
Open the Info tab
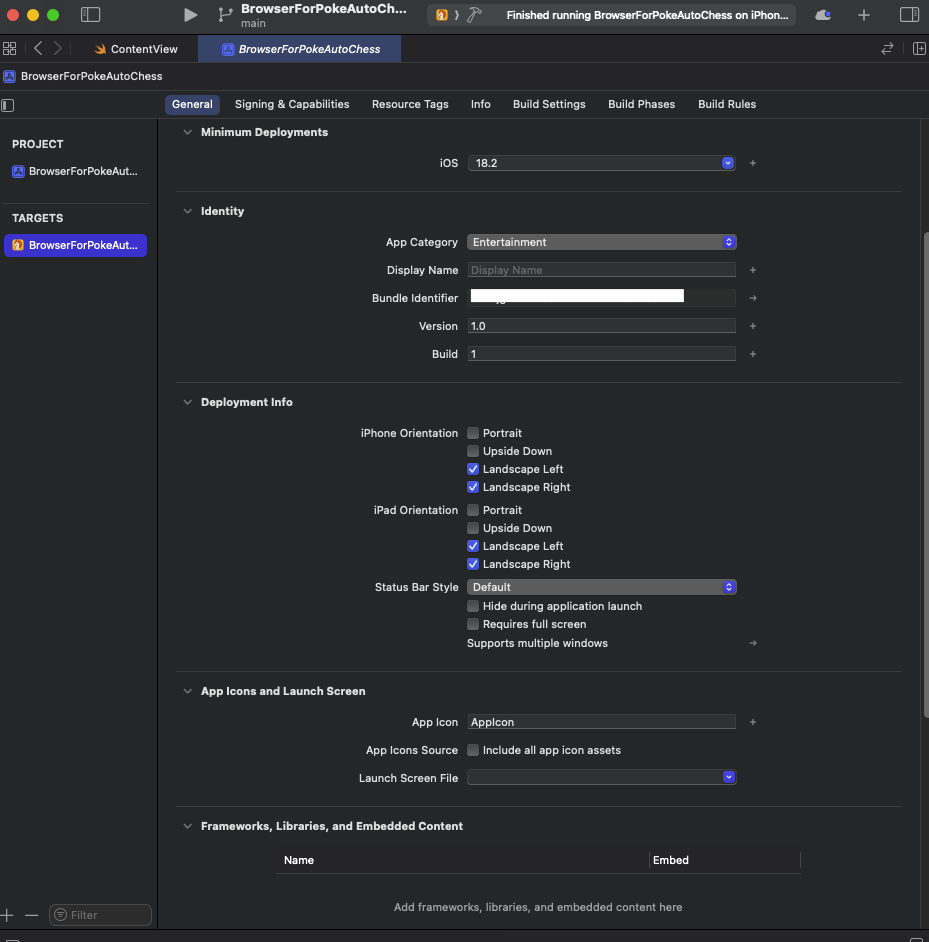[x=481, y=105]
